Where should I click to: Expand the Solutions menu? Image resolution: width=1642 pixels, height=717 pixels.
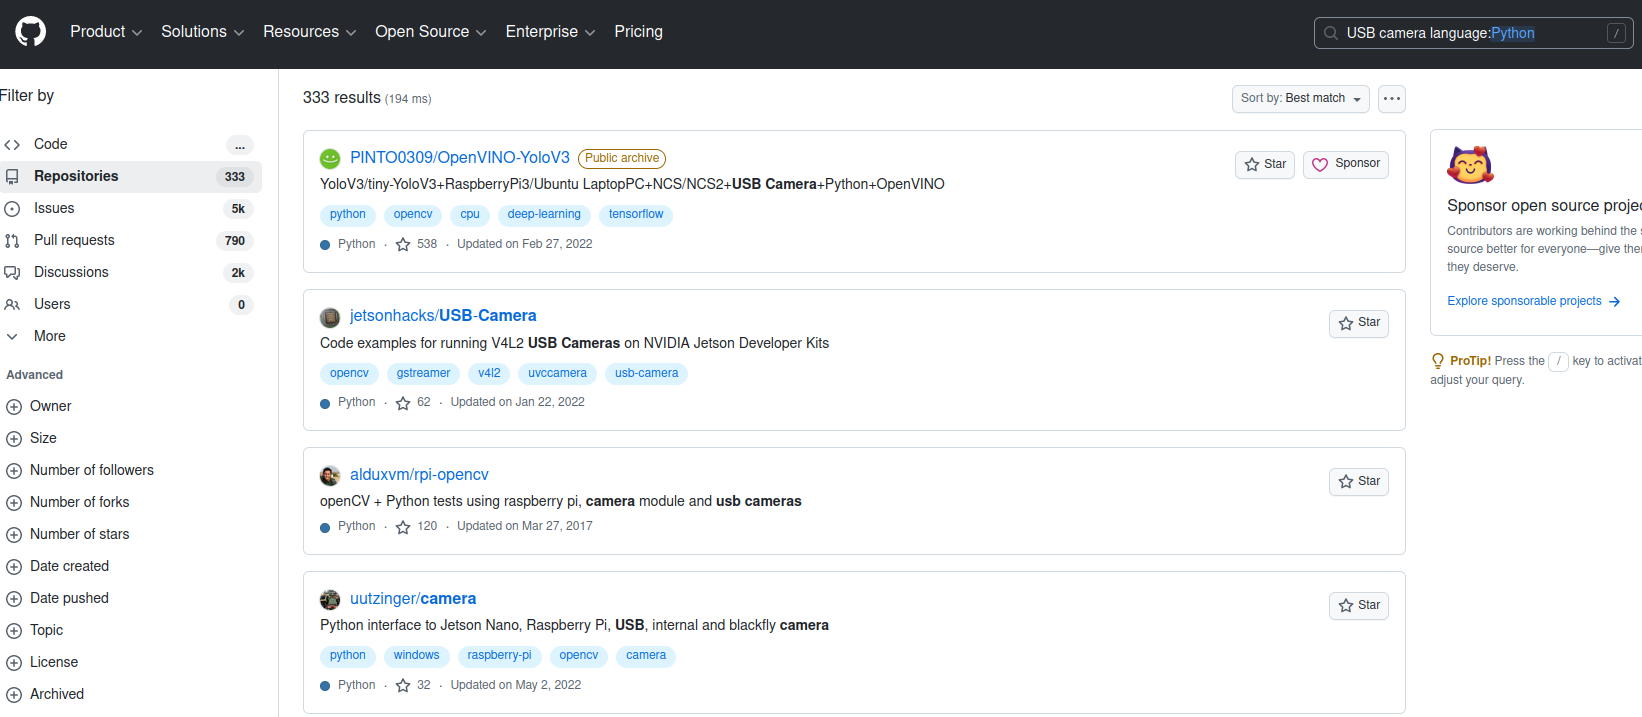(x=203, y=32)
